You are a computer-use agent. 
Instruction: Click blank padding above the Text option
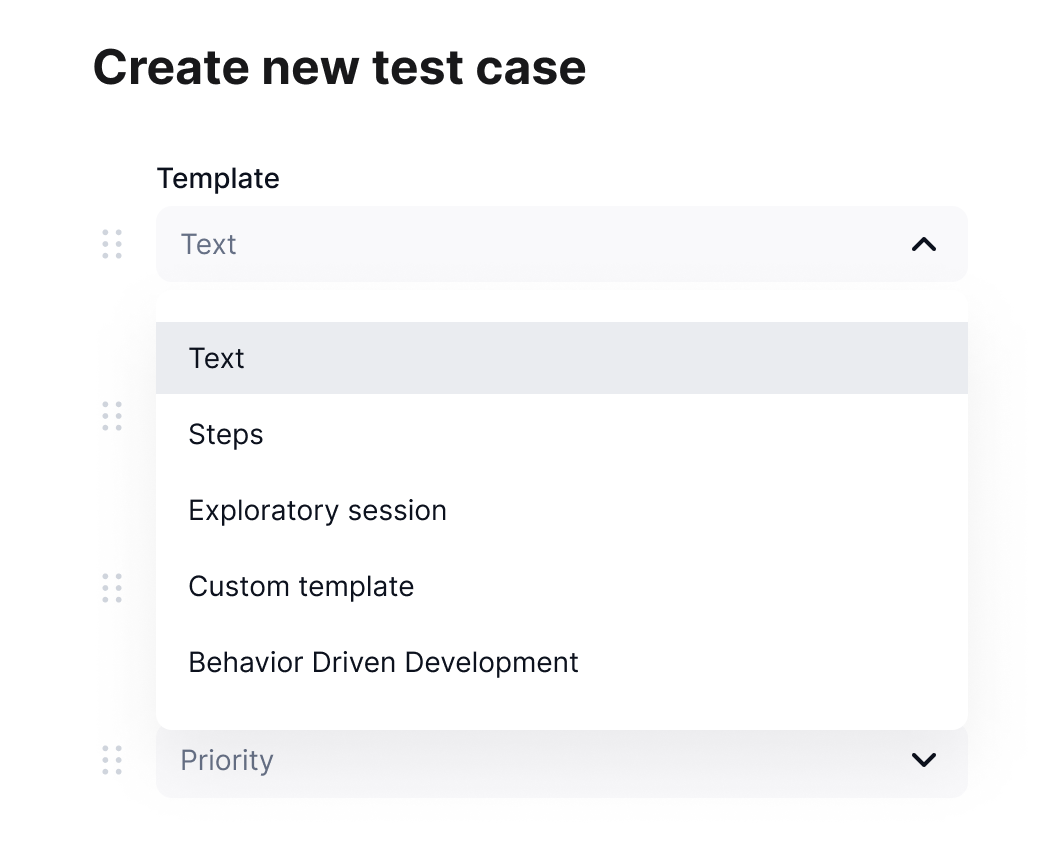(x=561, y=308)
